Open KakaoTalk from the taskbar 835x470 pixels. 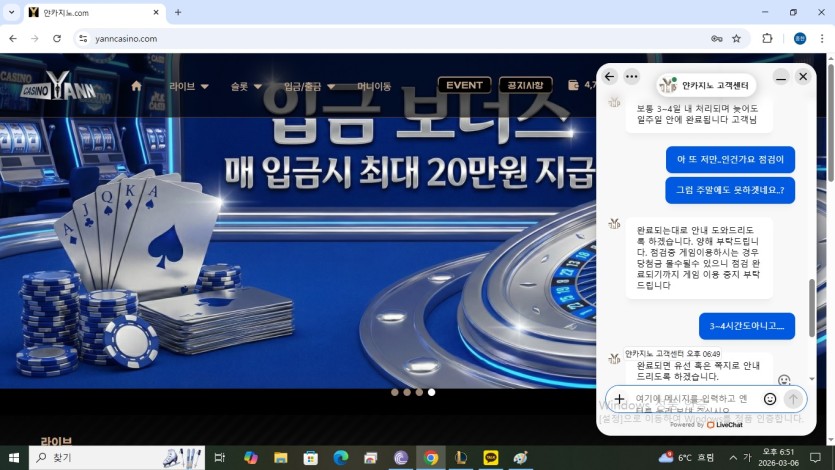tap(491, 458)
